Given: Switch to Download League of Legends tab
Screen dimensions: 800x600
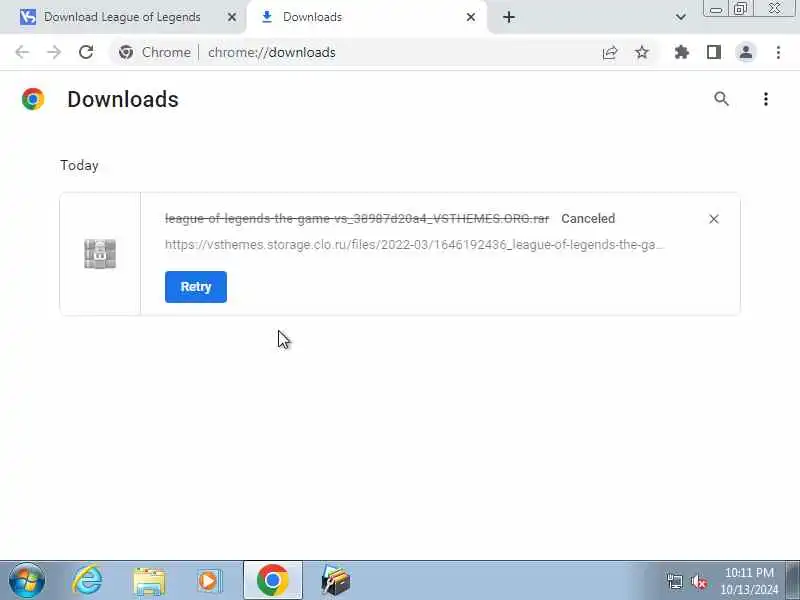Looking at the screenshot, I should [122, 17].
